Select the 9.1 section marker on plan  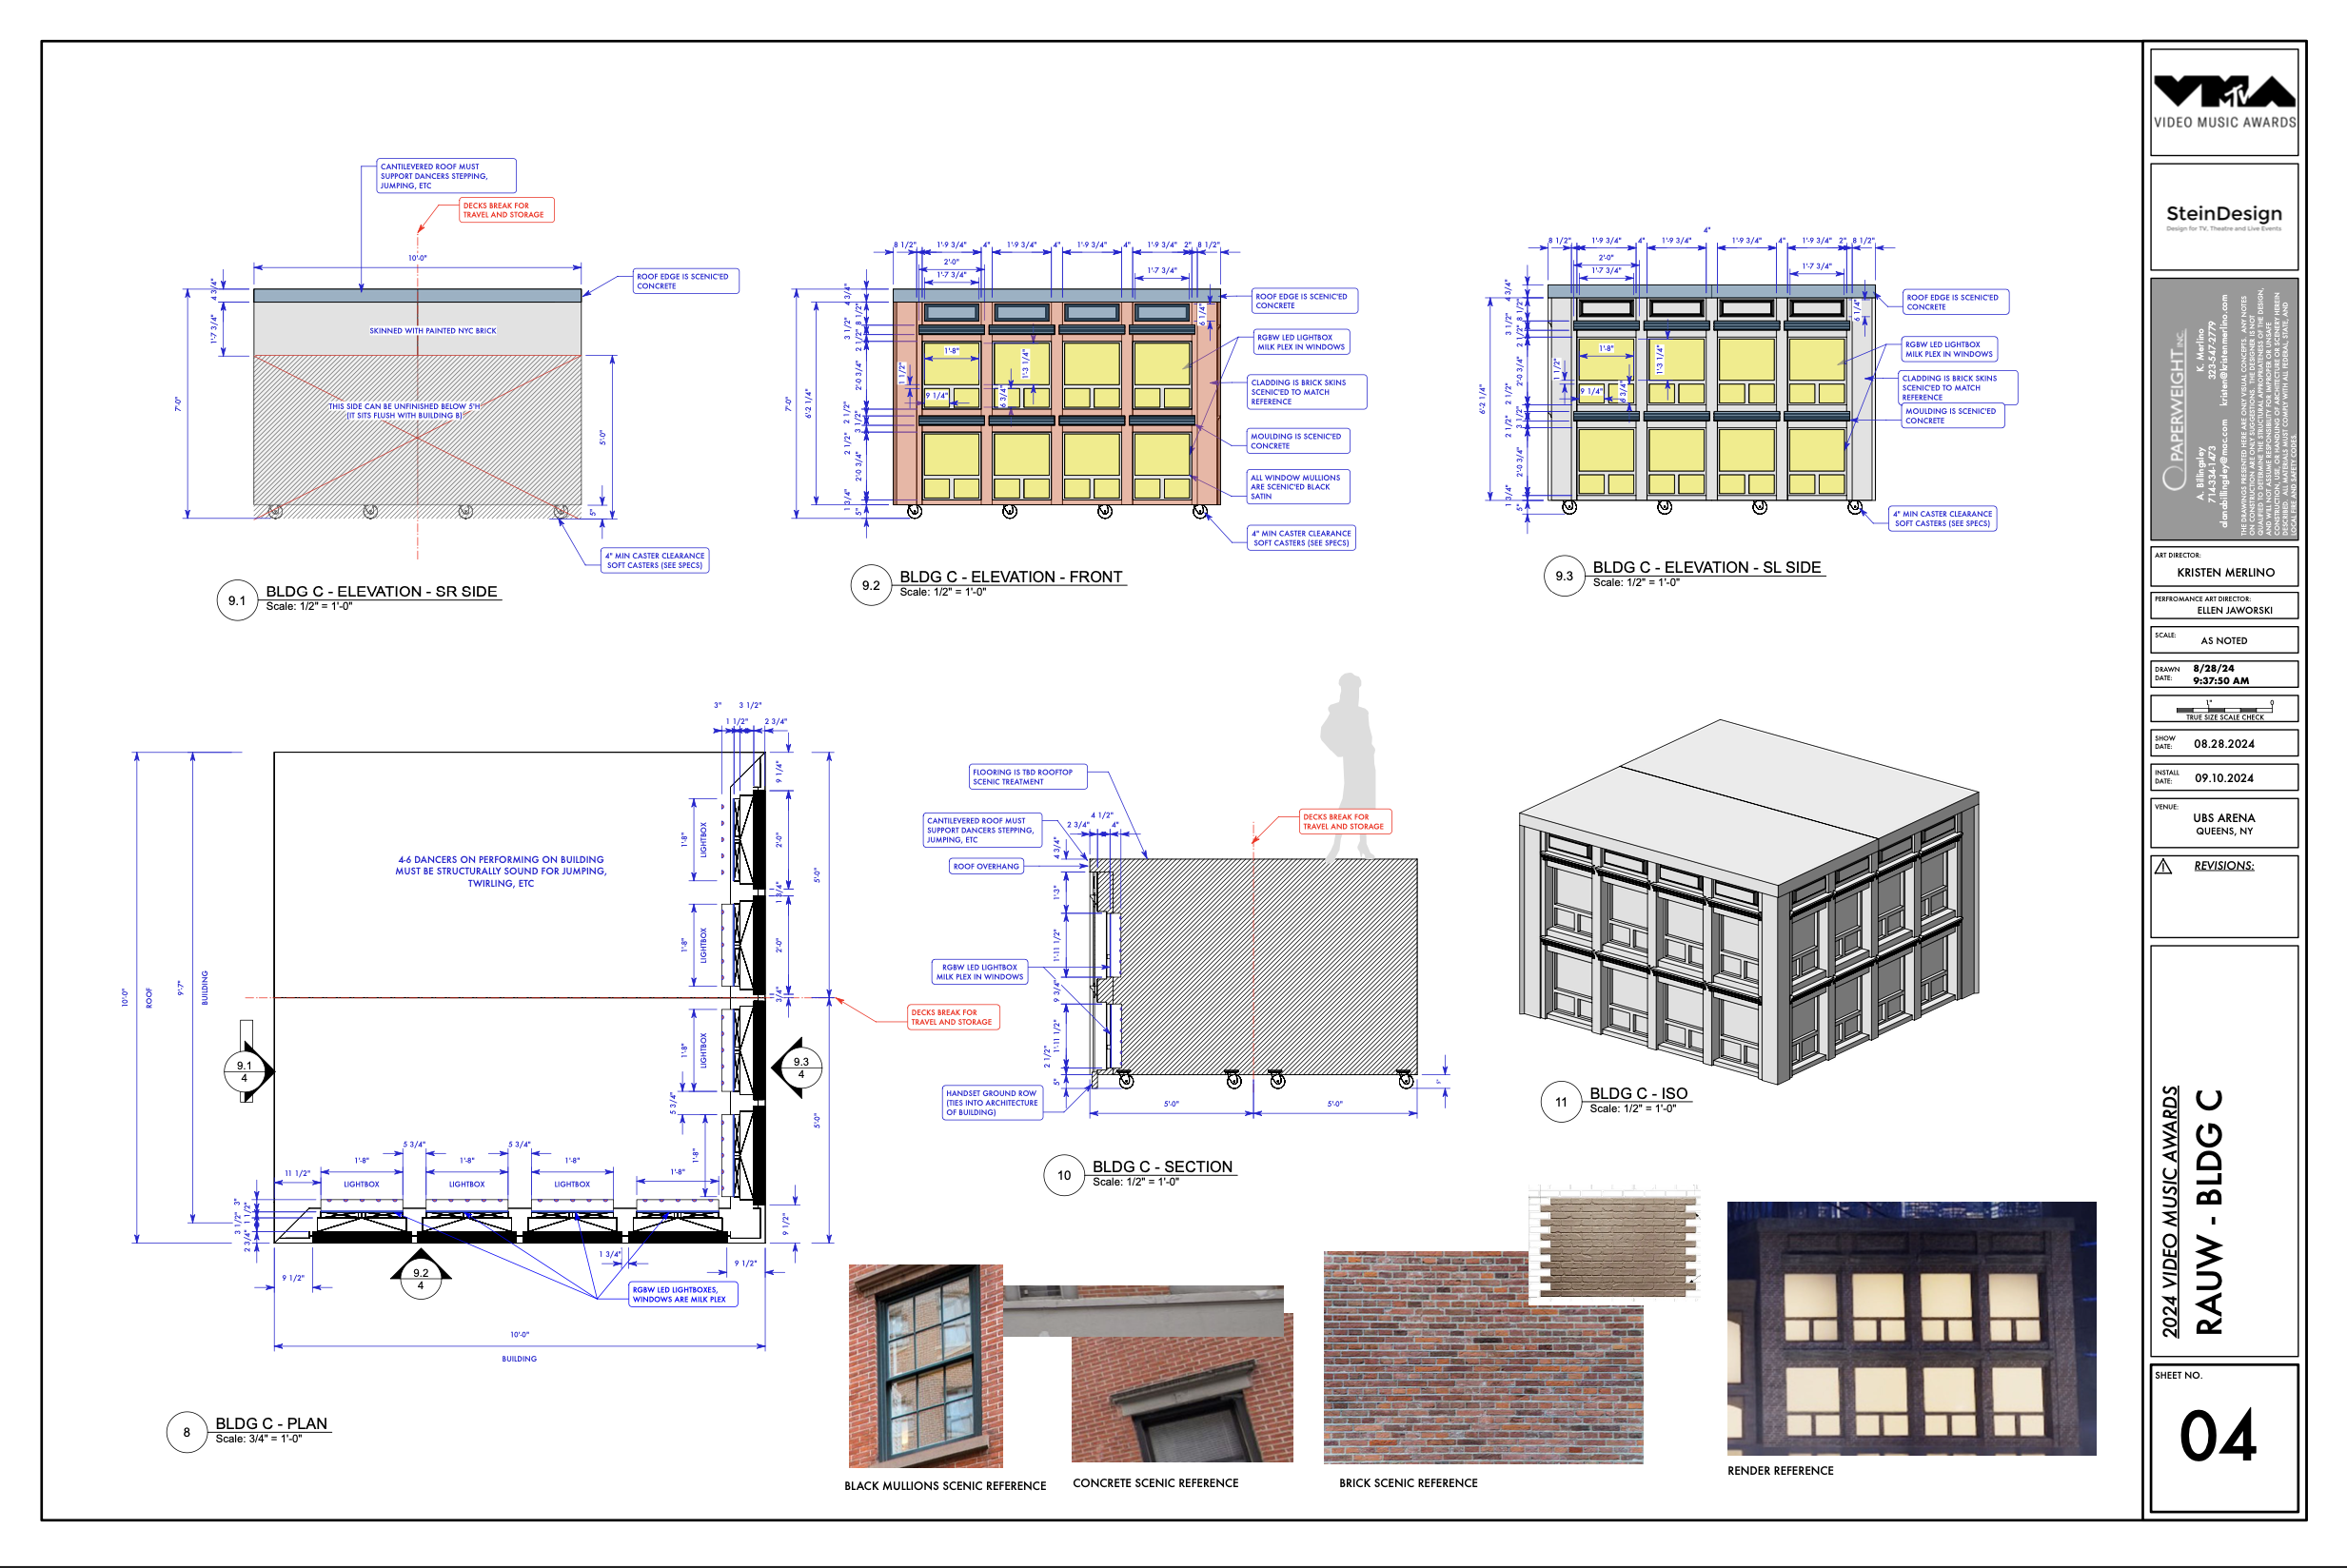pos(244,1071)
